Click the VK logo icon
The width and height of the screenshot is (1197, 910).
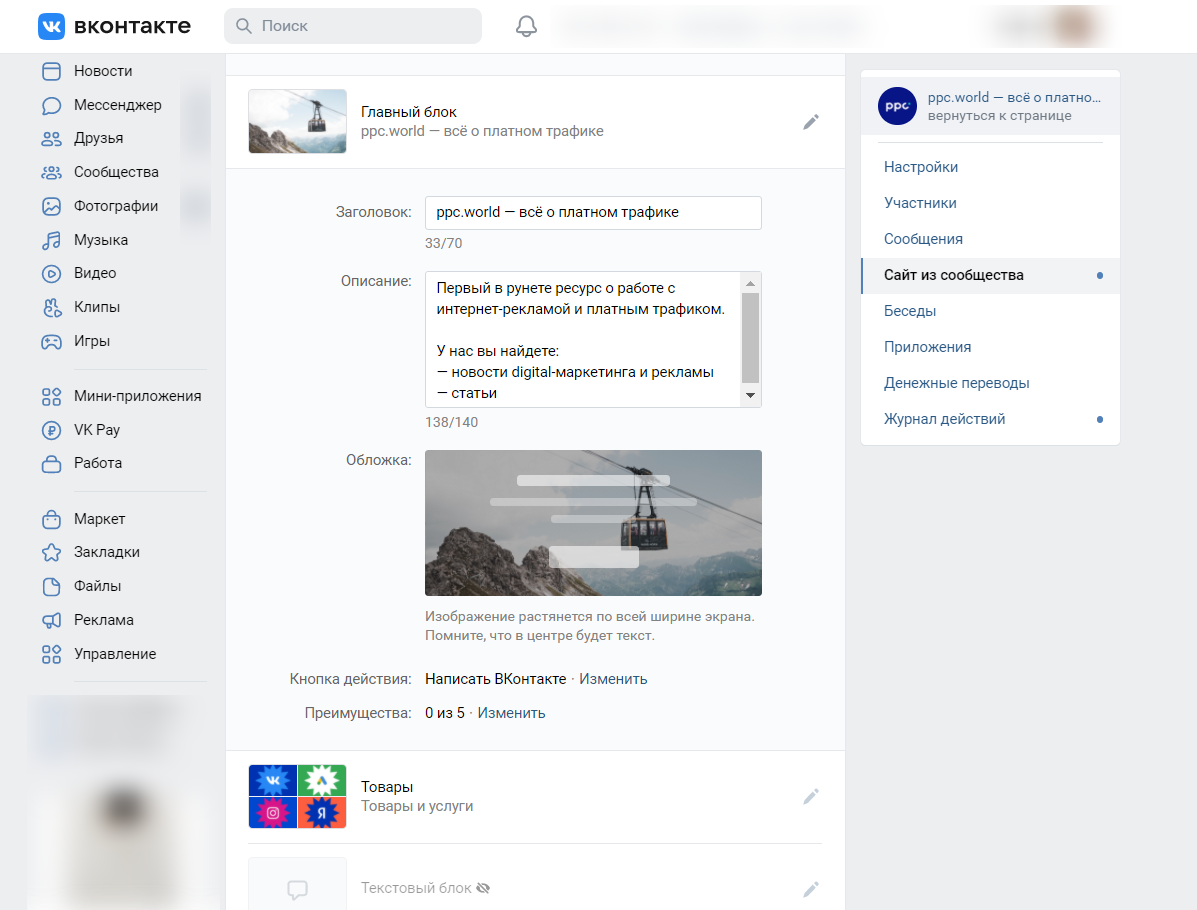(51, 26)
